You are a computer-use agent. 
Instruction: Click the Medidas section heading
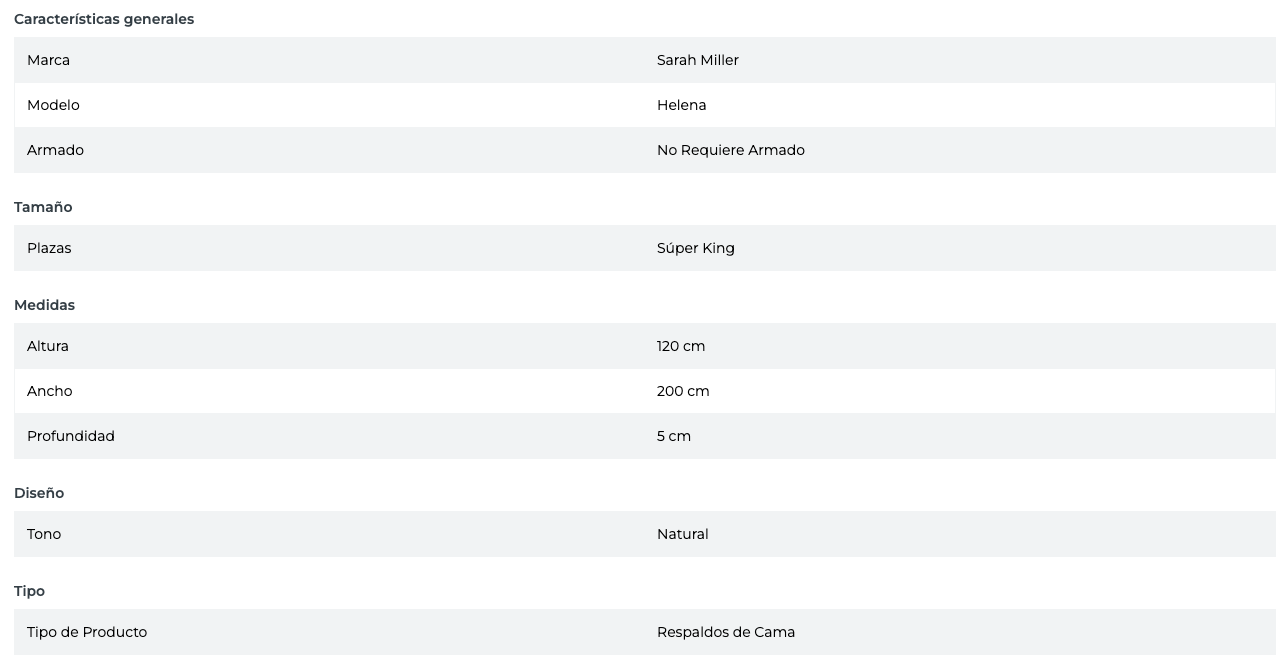tap(44, 305)
